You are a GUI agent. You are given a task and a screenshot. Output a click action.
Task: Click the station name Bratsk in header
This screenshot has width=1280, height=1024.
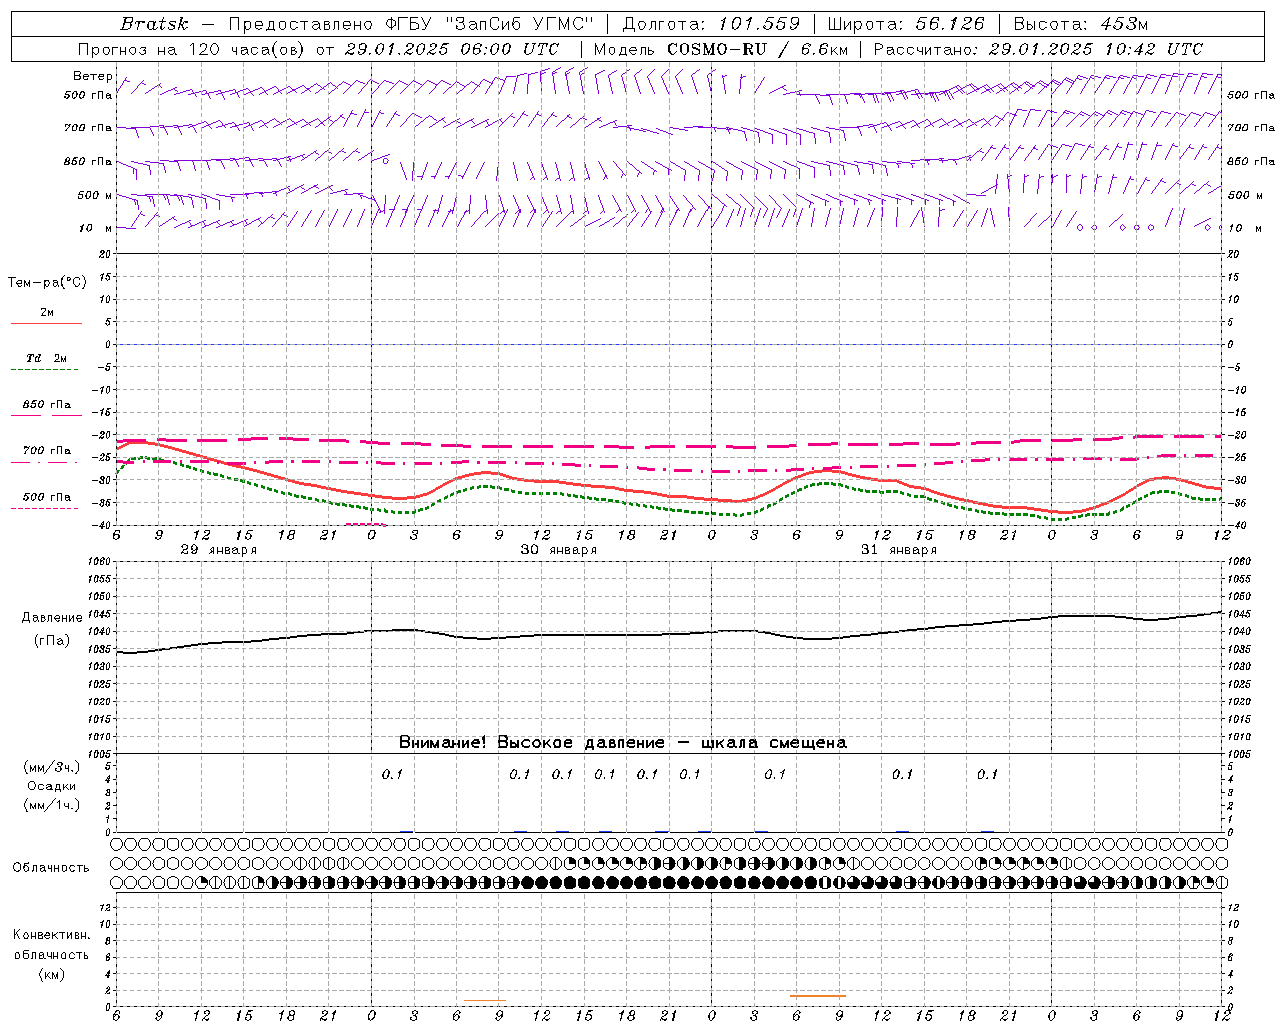coord(153,23)
